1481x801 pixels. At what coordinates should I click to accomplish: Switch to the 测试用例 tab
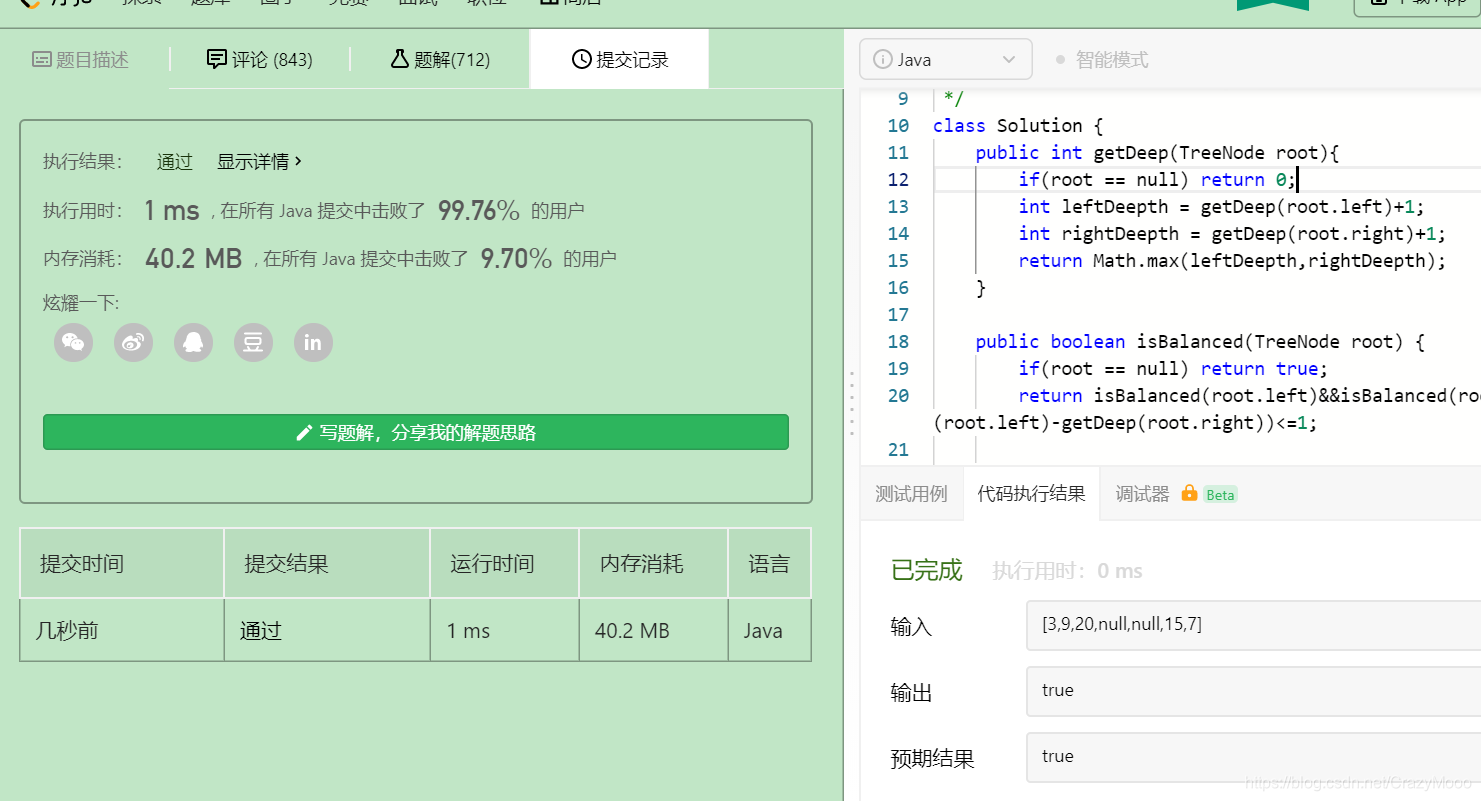[911, 493]
